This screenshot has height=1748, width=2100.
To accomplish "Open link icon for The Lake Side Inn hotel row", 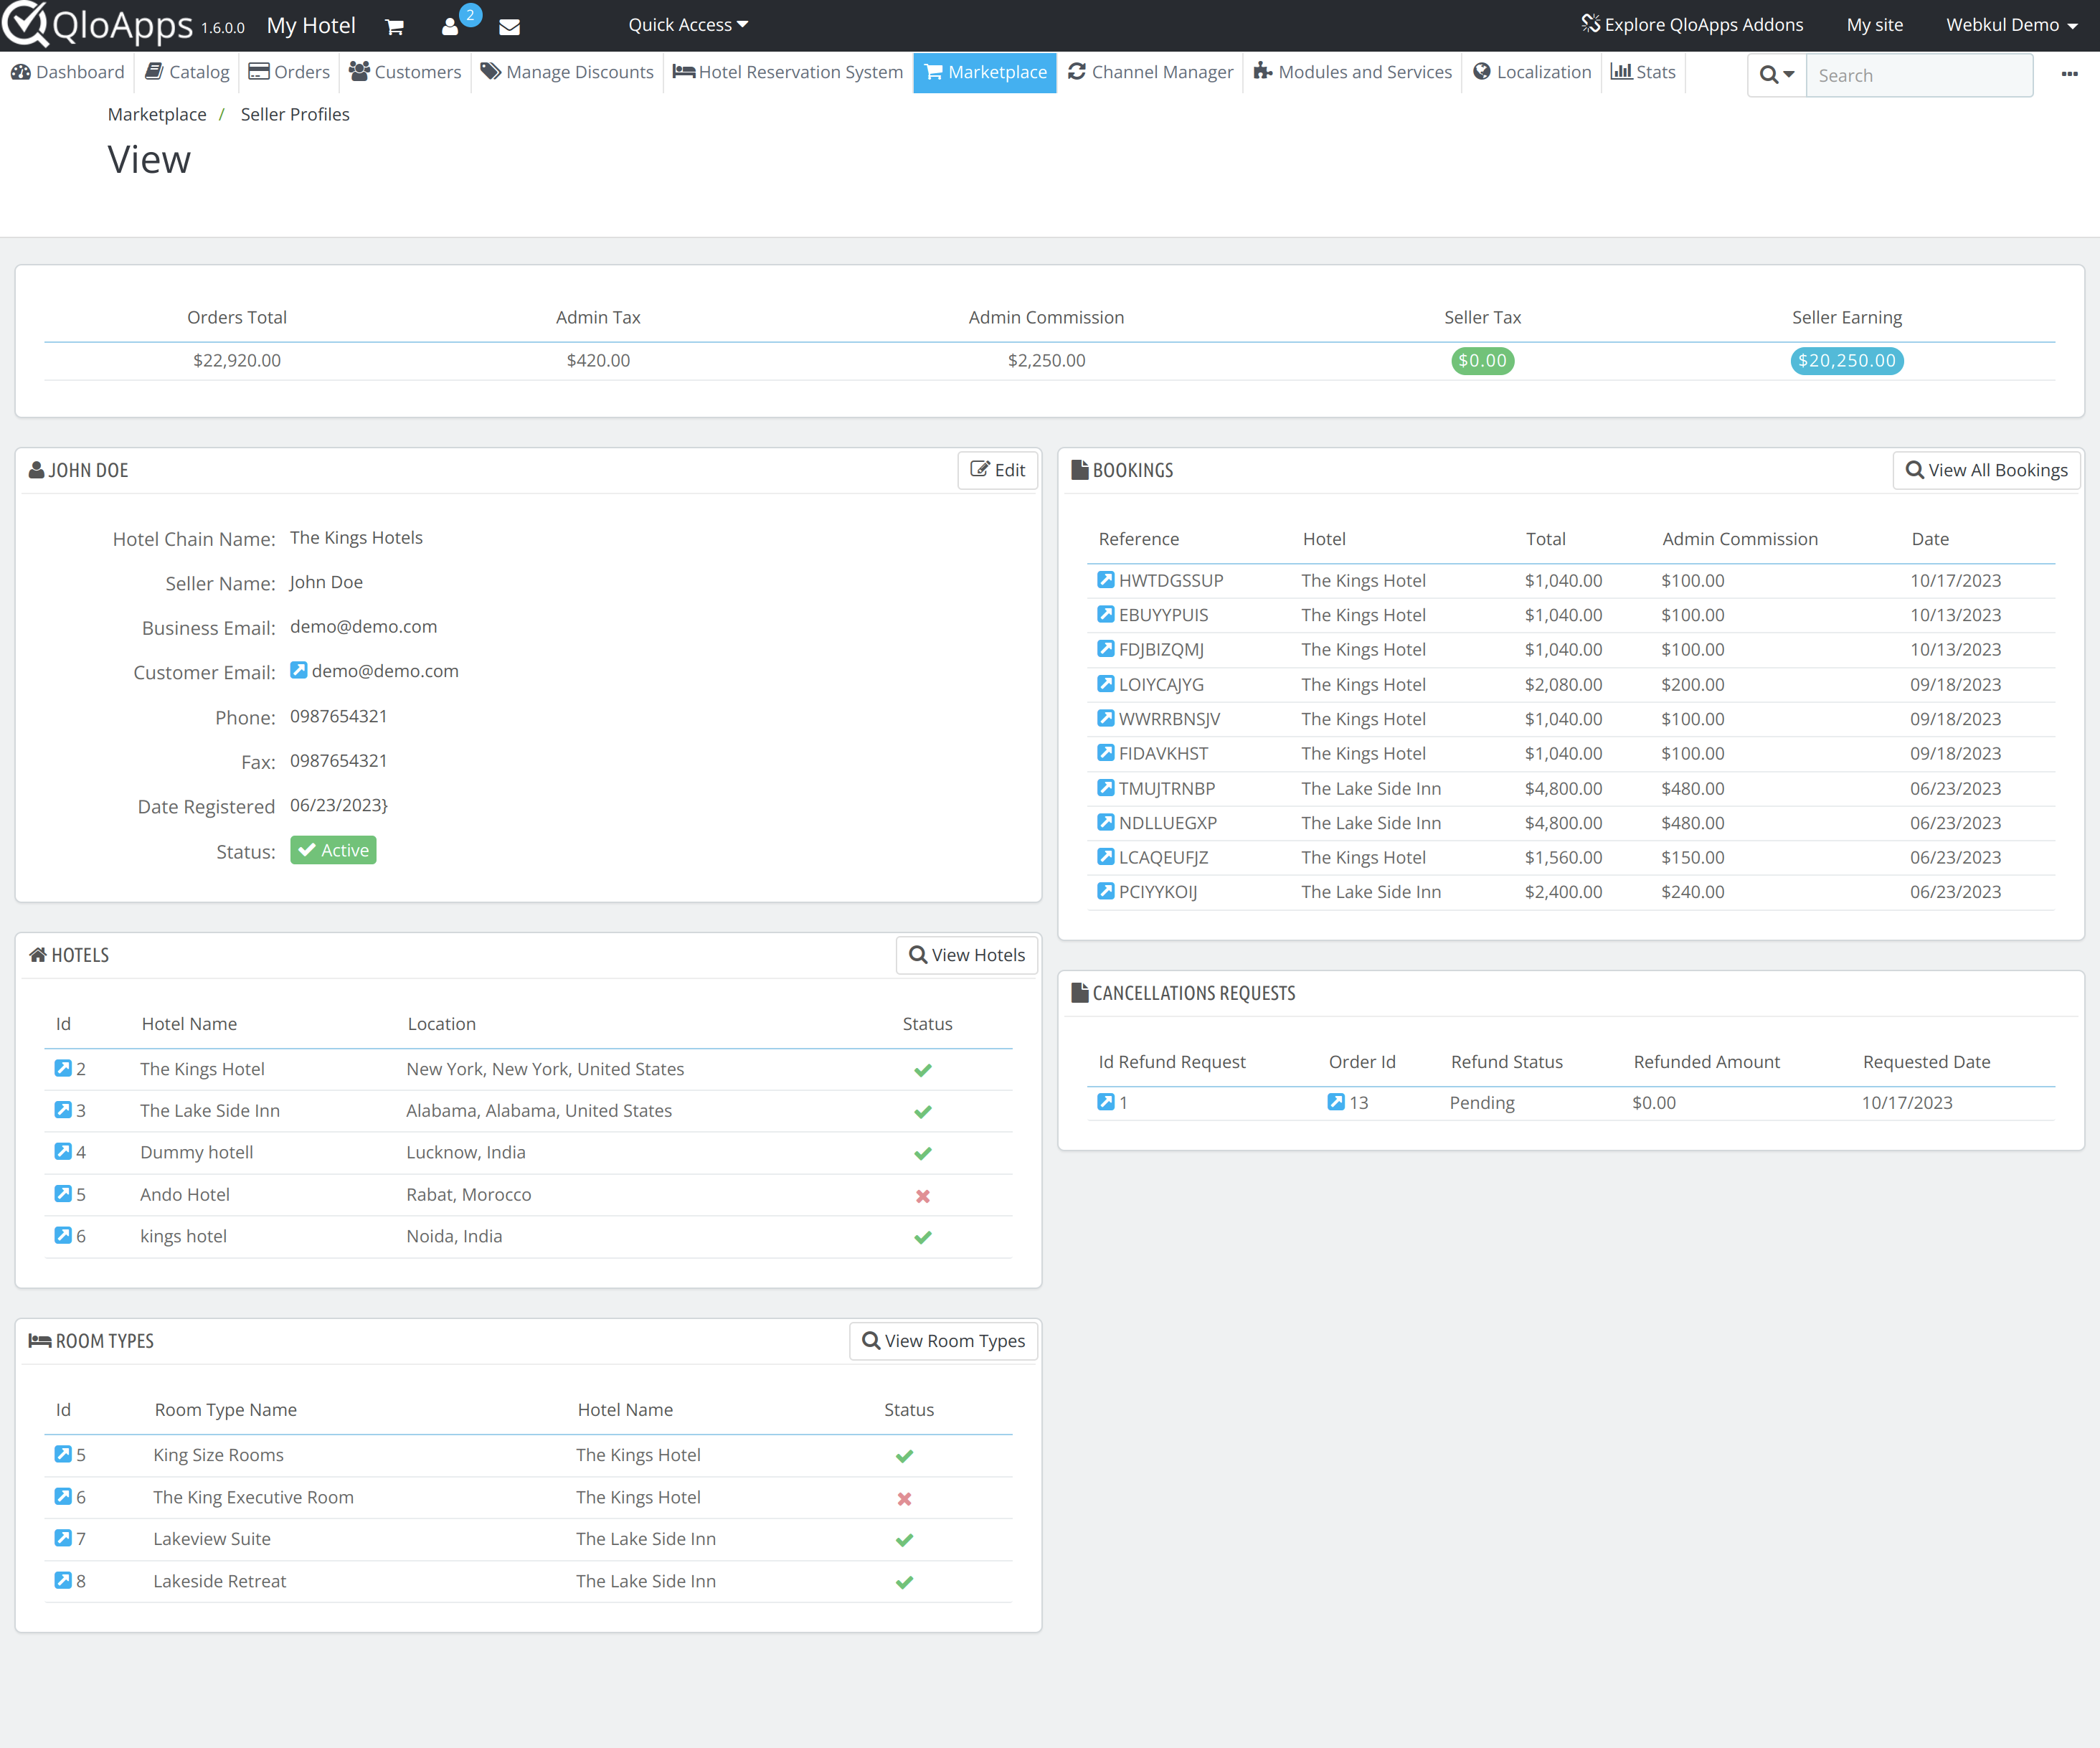I will [63, 1110].
